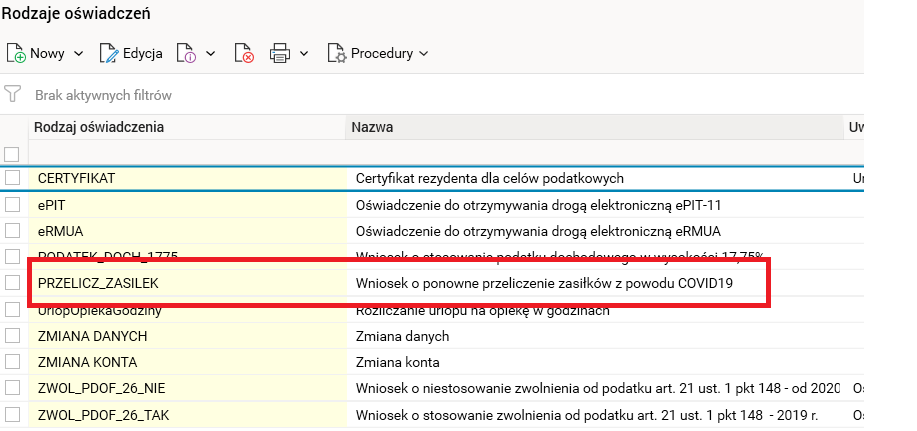Click the Procedury gear document icon
This screenshot has width=917, height=431.
tap(337, 53)
